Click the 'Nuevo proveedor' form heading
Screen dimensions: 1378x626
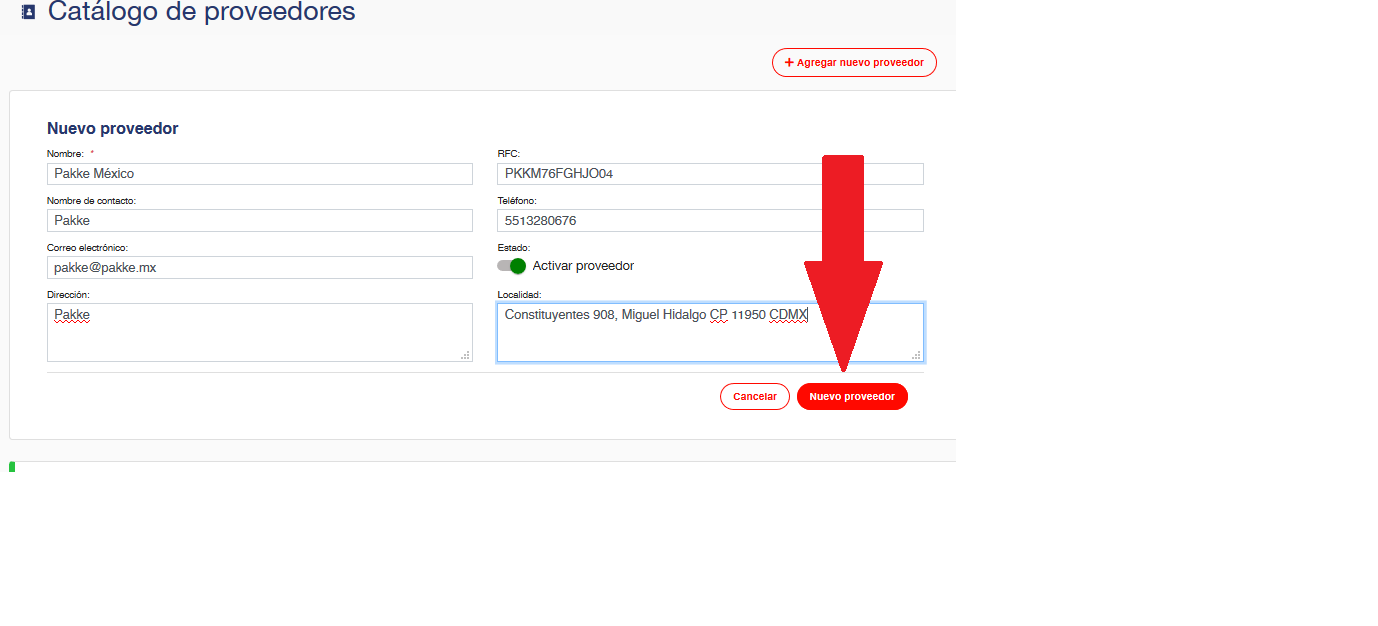click(113, 128)
